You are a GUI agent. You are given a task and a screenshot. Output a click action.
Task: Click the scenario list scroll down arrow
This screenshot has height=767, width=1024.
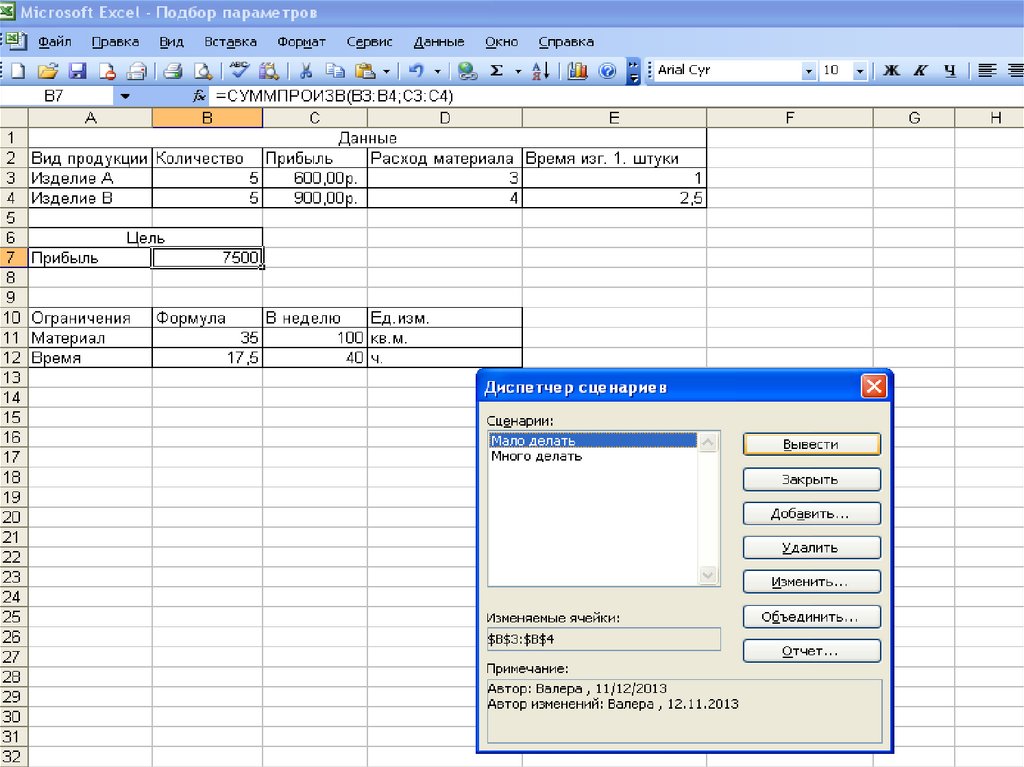[x=708, y=576]
